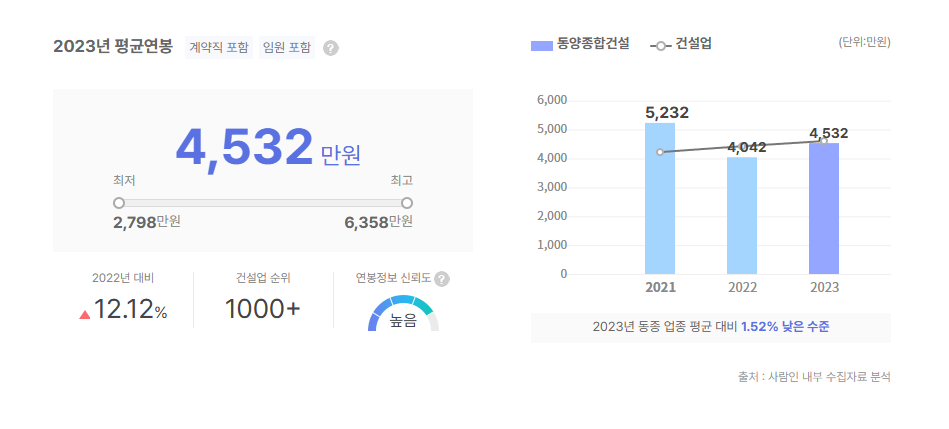The image size is (949, 429).
Task: Click the 2021 x-axis label
Action: [x=660, y=287]
